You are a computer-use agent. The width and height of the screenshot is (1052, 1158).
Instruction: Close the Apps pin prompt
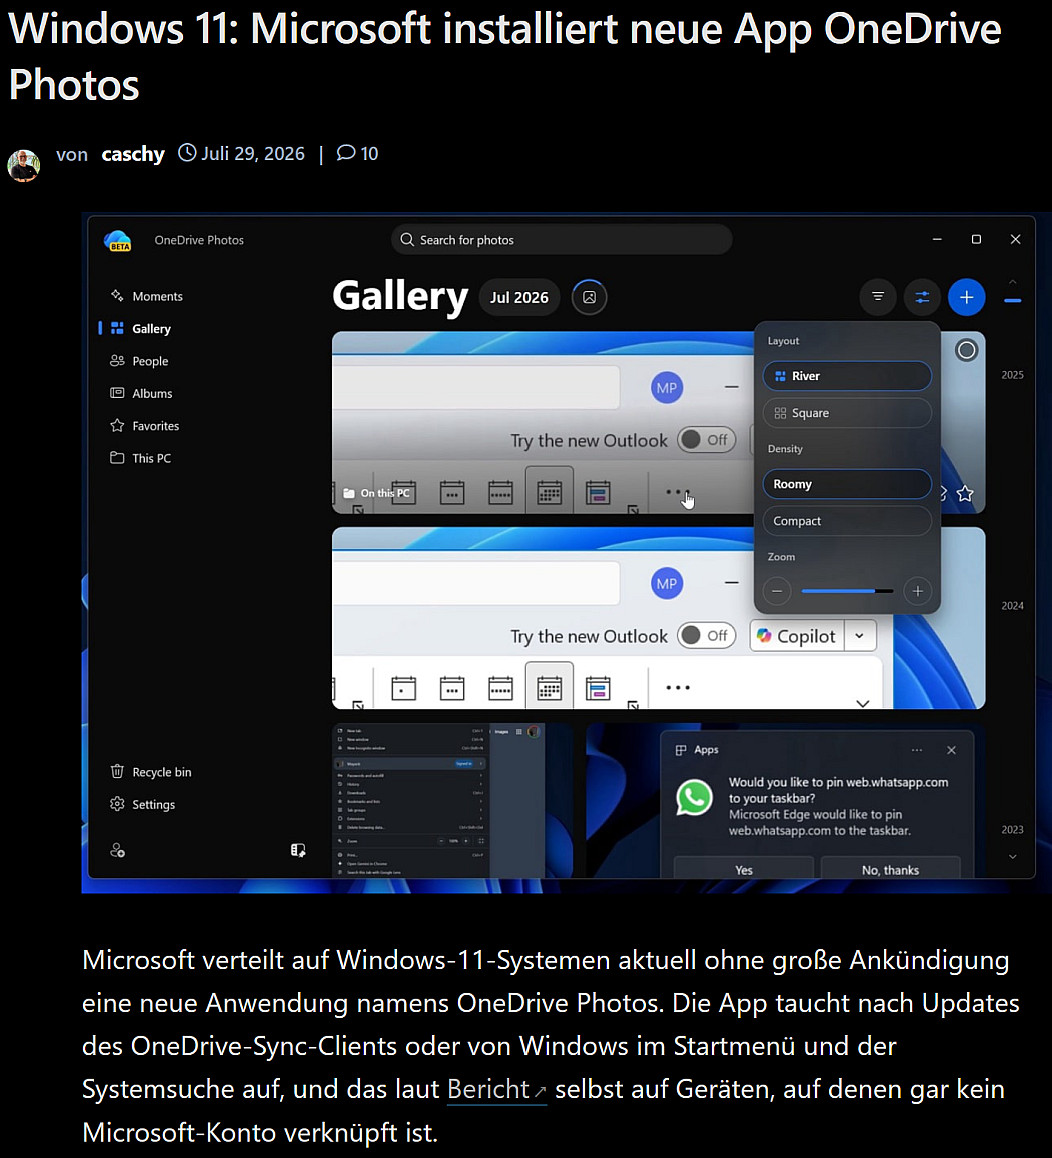pos(952,750)
